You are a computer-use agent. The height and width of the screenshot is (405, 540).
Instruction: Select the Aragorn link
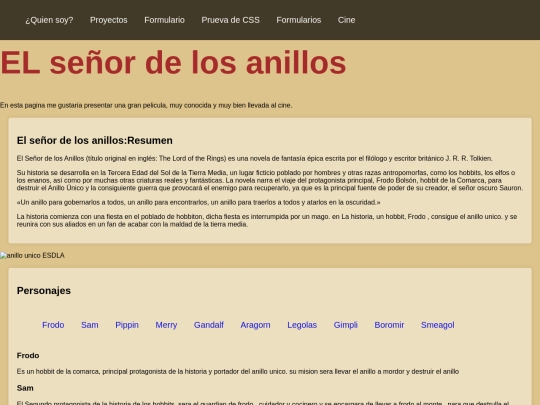[255, 325]
